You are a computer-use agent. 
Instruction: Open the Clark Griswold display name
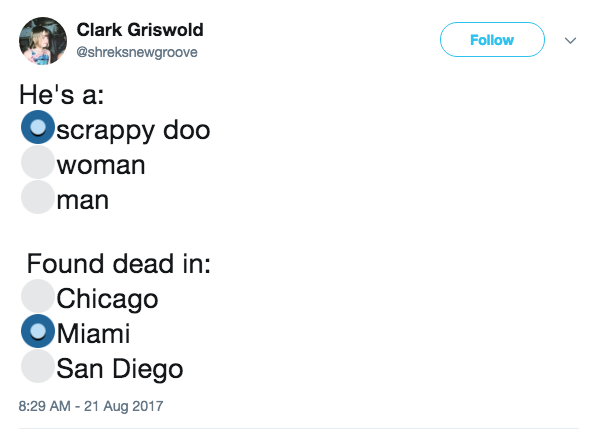140,30
